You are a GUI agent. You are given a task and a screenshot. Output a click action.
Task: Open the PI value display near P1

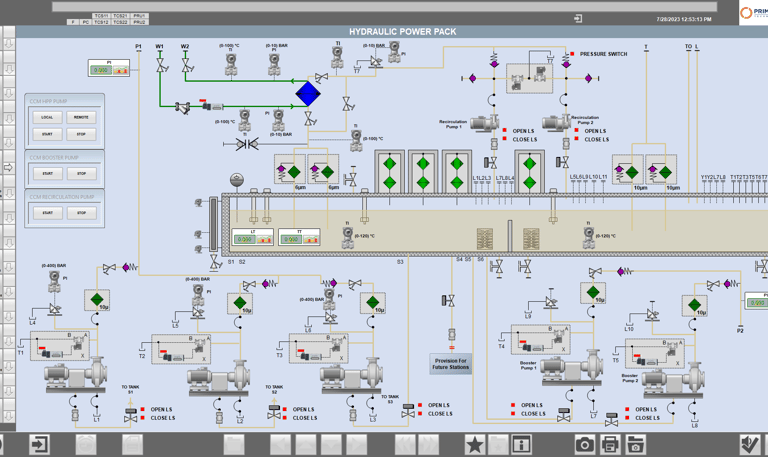pyautogui.click(x=109, y=68)
